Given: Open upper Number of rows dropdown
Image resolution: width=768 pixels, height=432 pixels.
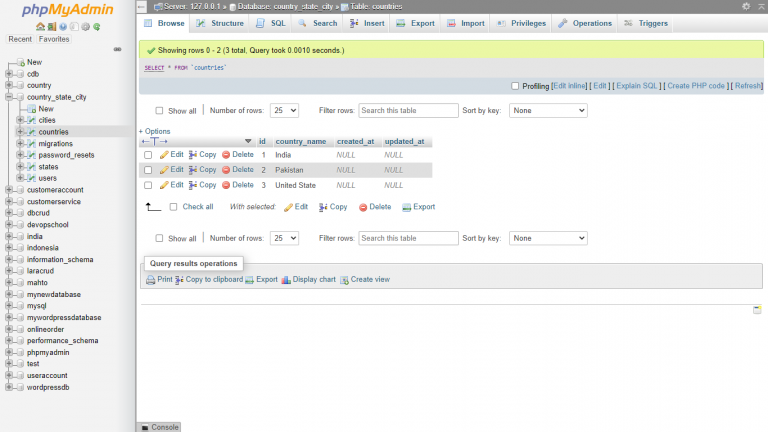Looking at the screenshot, I should pos(284,111).
